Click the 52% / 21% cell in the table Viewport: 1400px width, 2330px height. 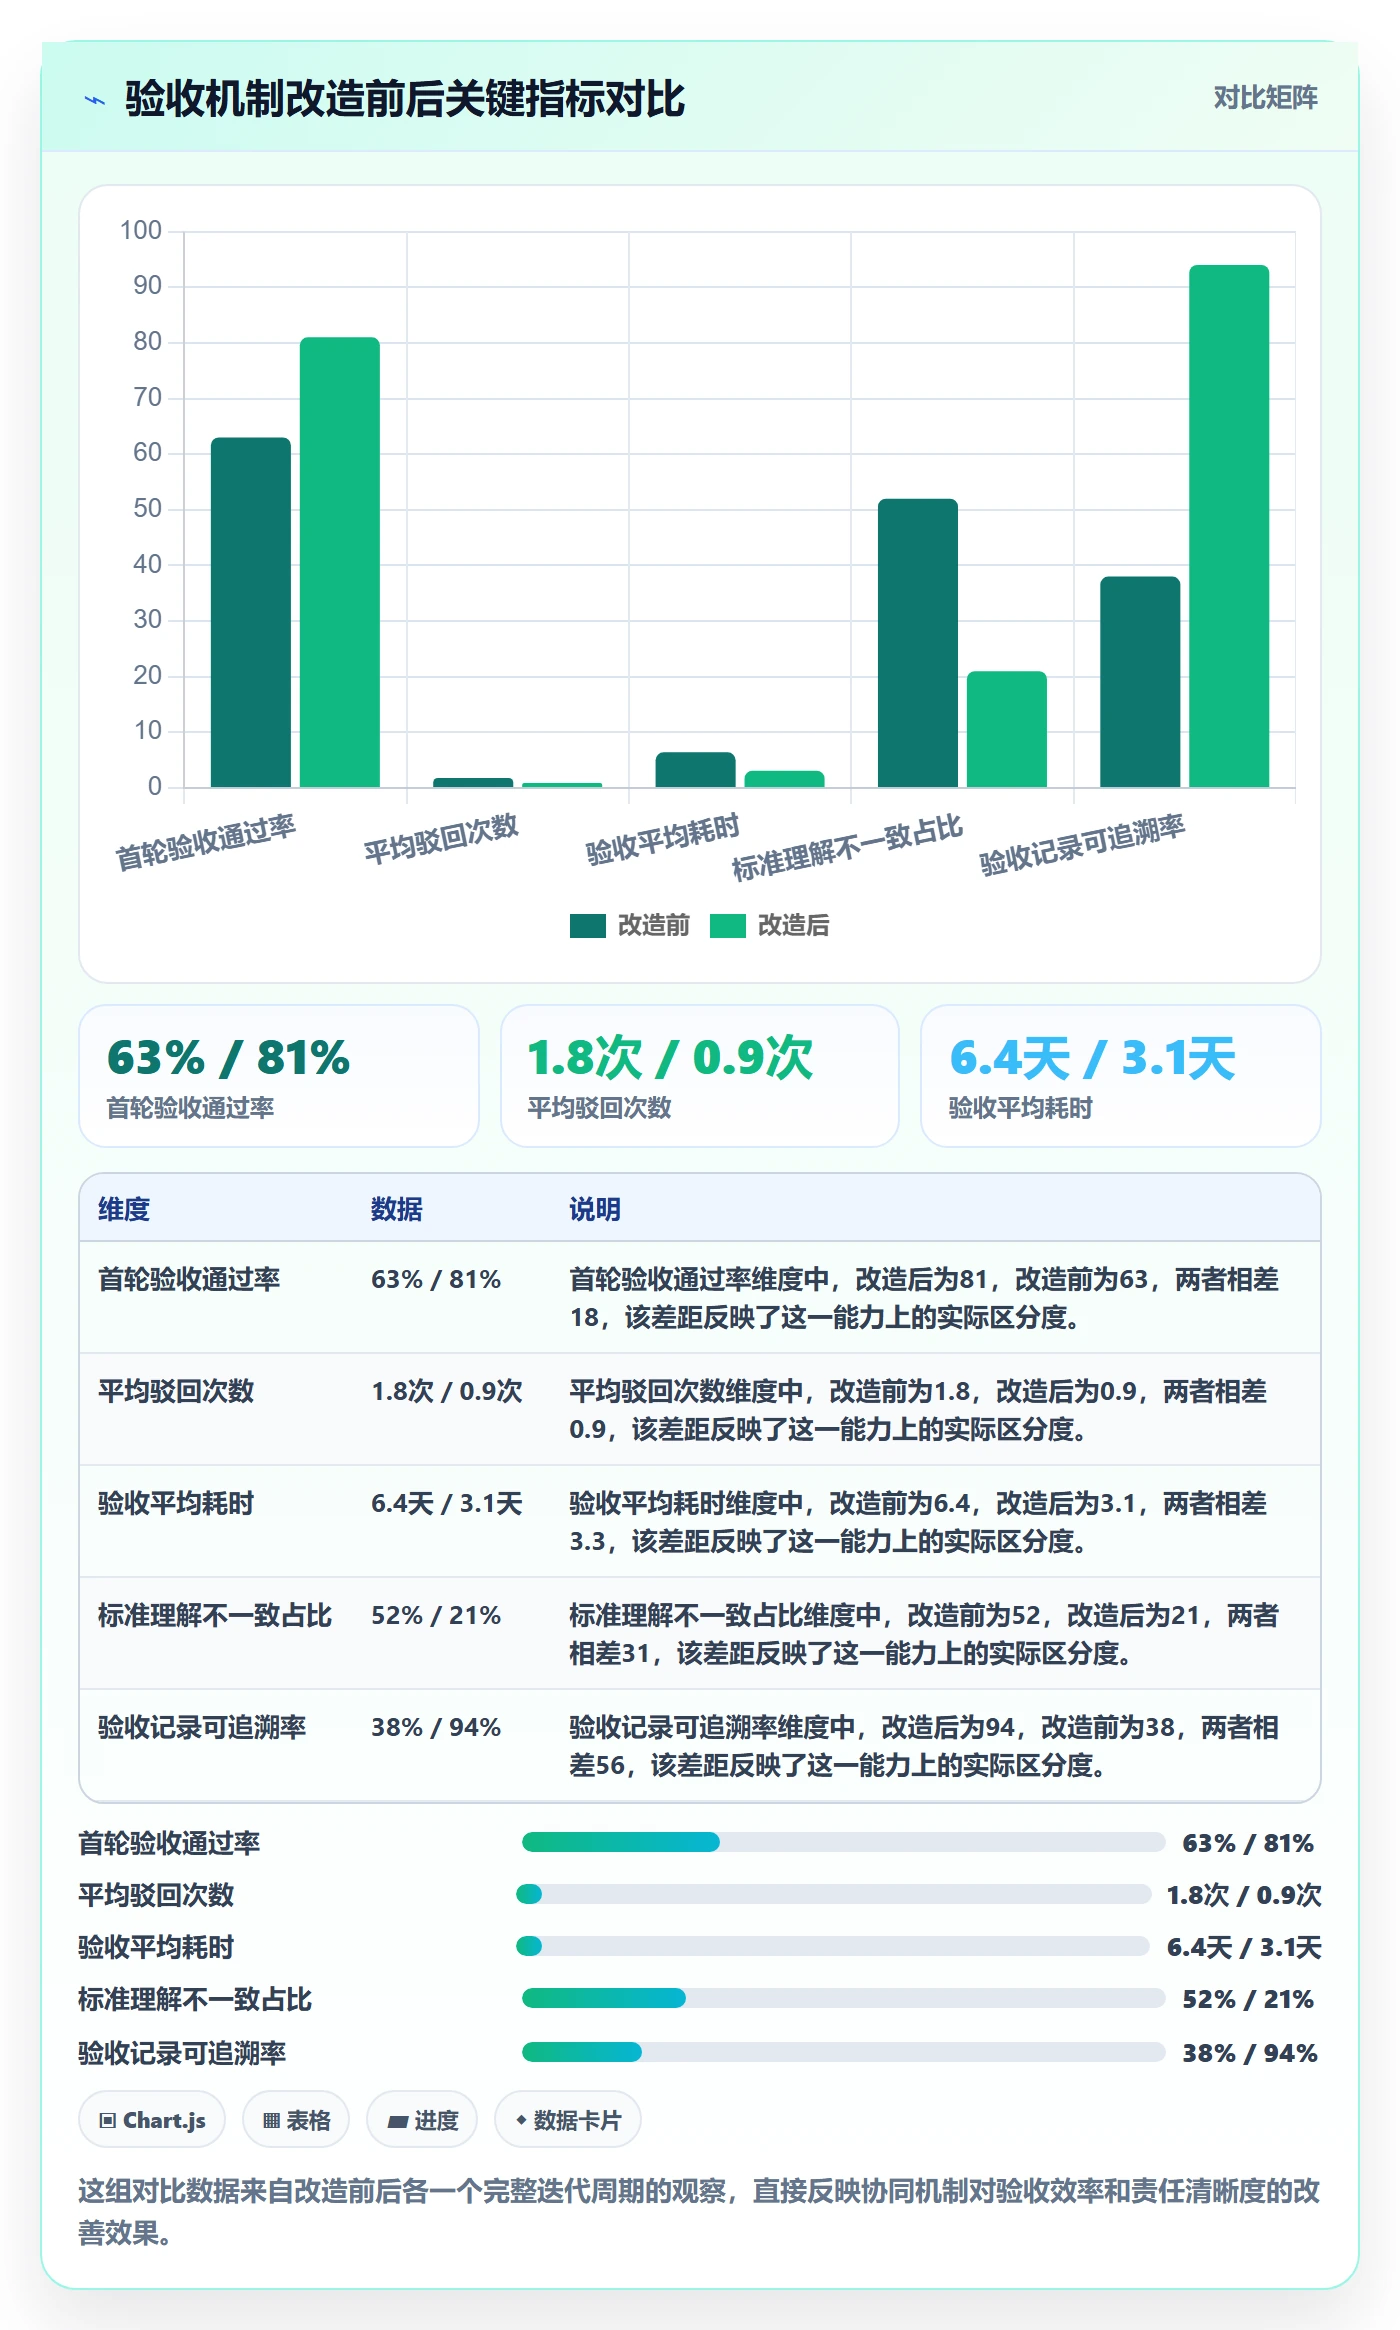point(436,1615)
